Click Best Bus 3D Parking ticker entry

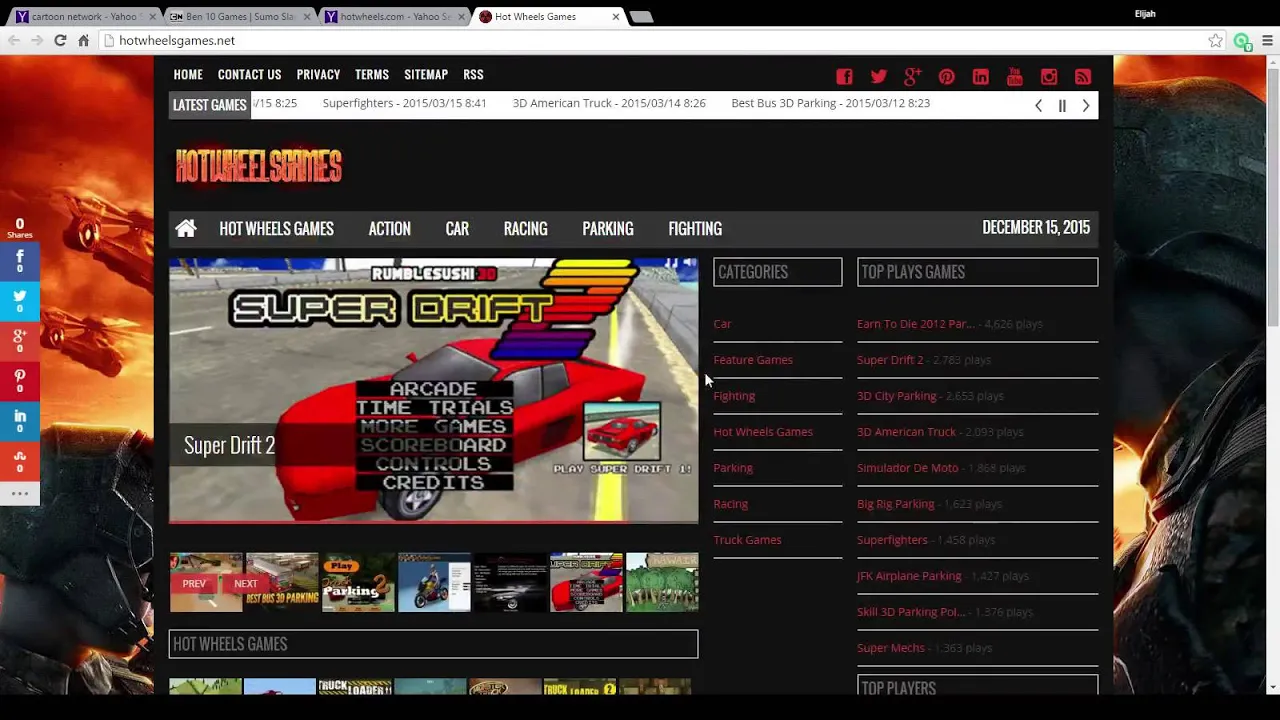tap(830, 103)
